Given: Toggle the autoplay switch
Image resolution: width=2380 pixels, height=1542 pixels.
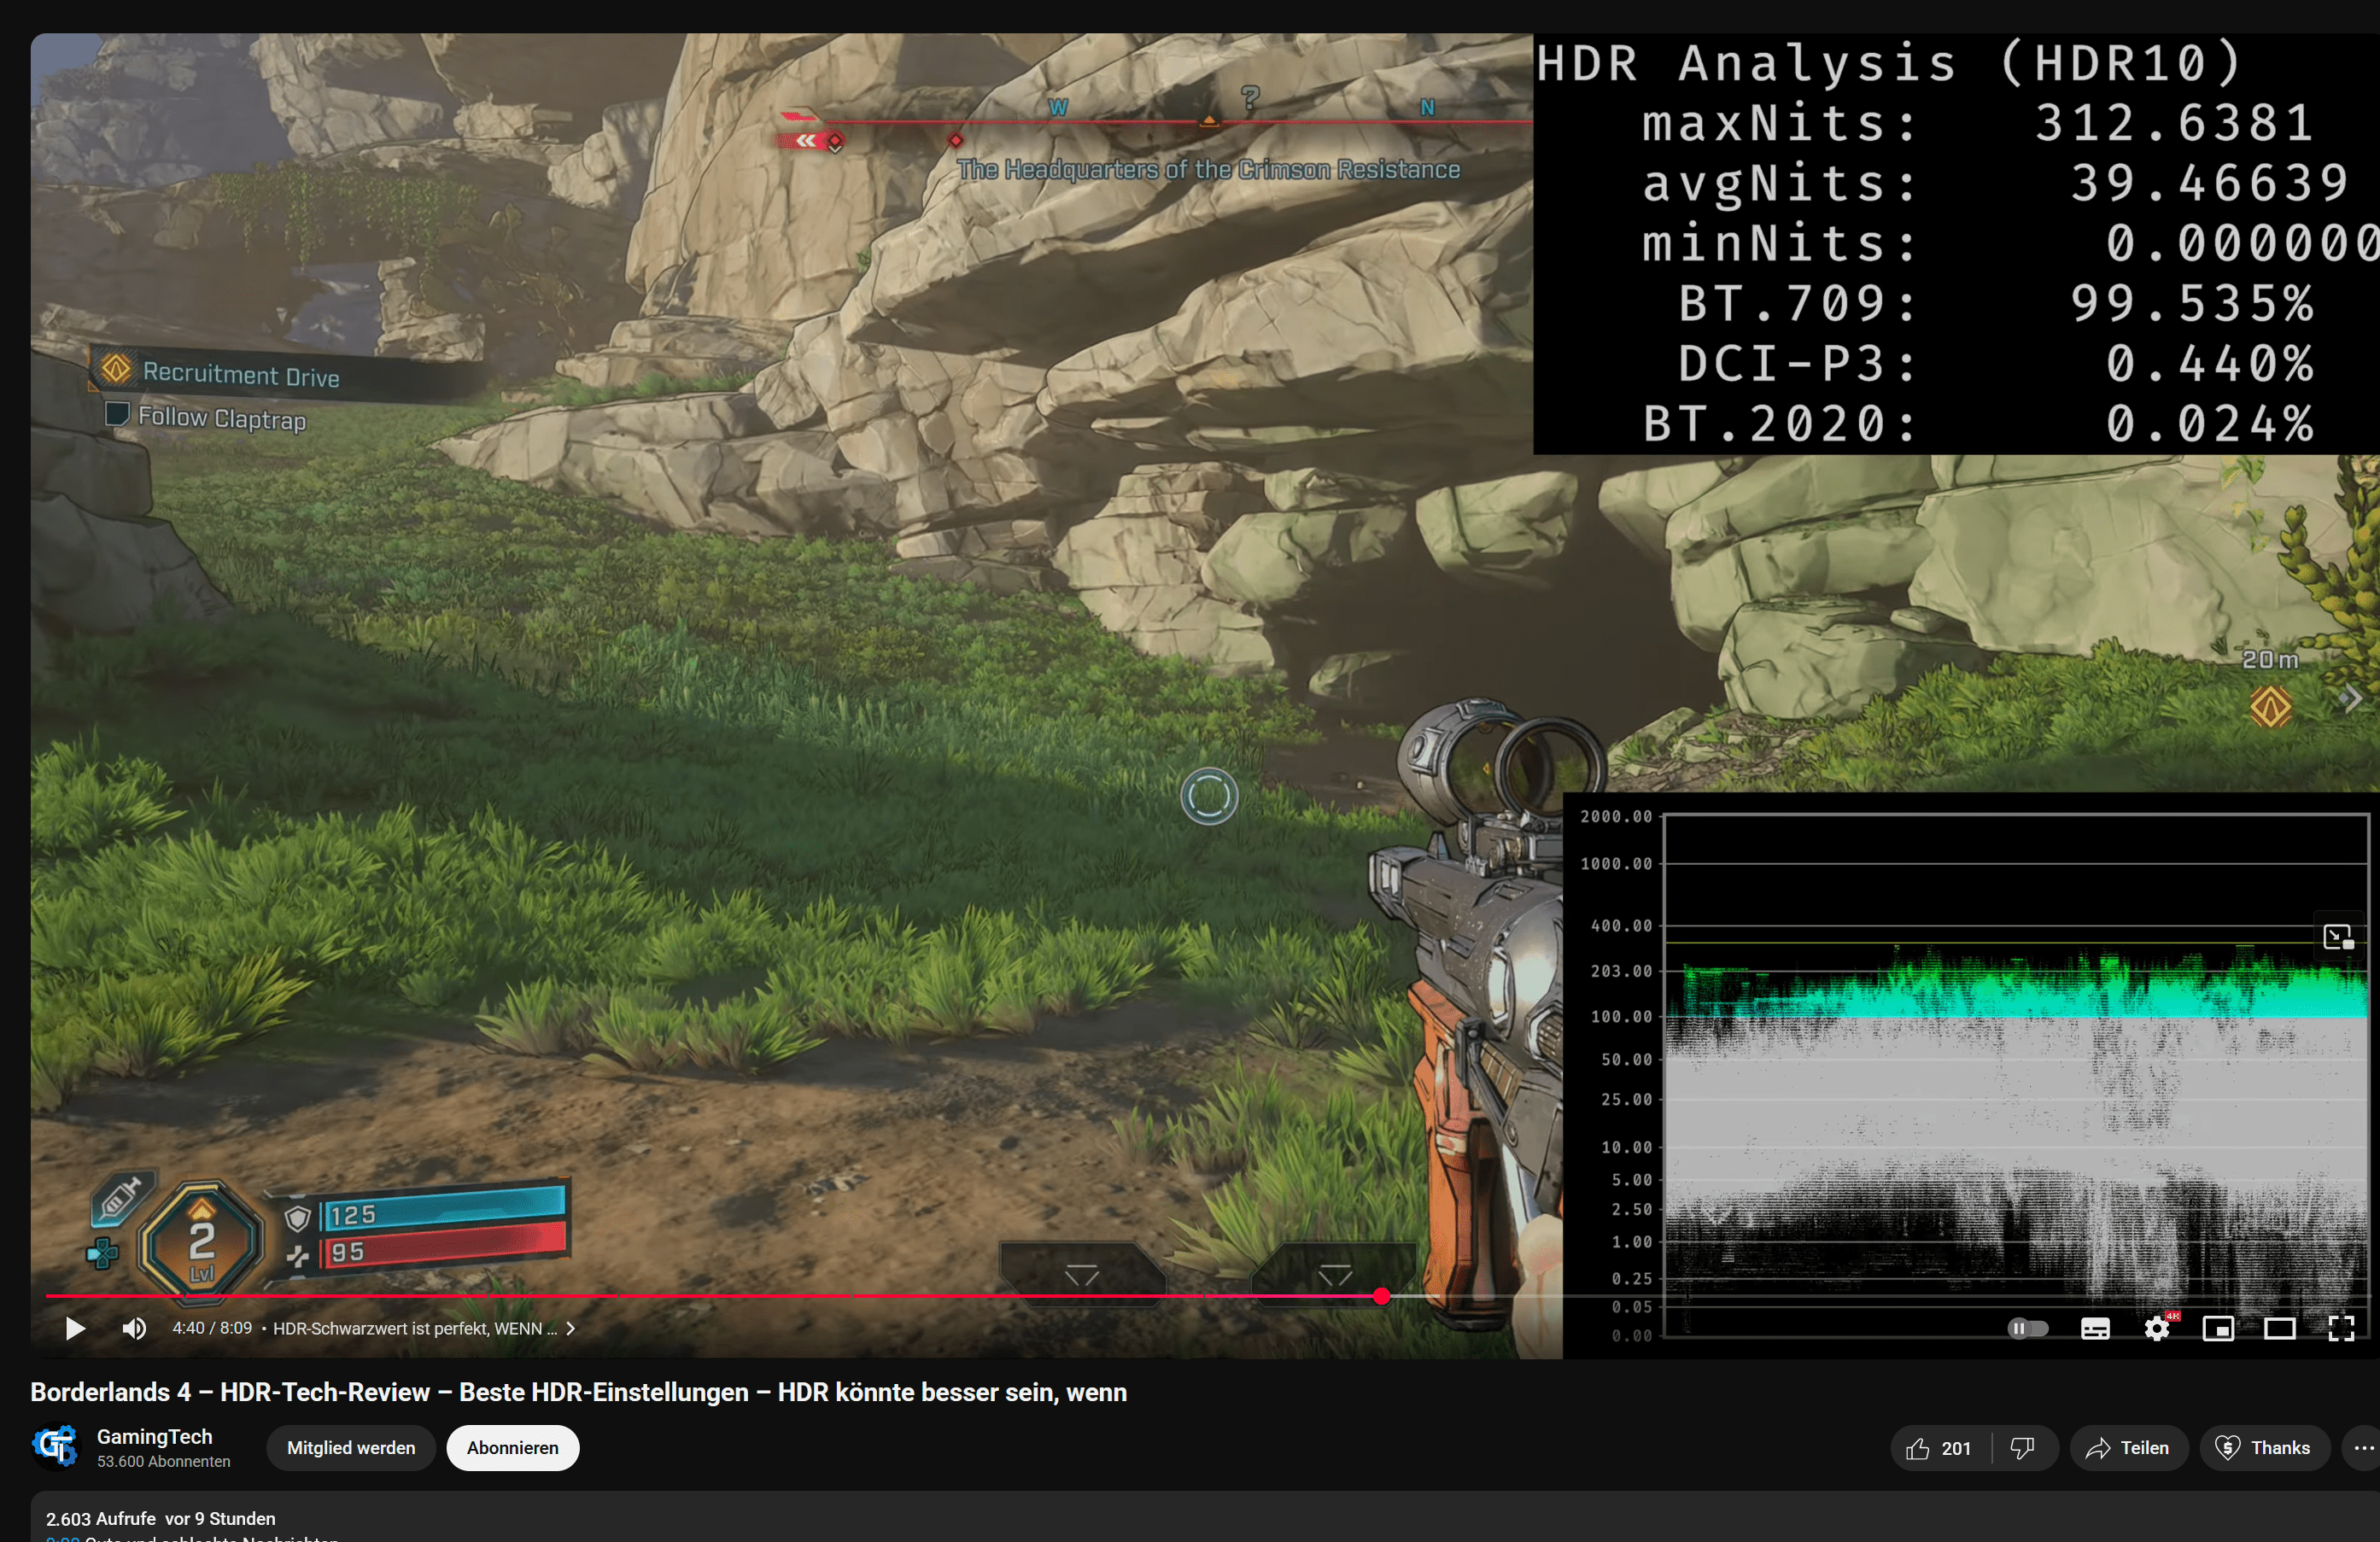Looking at the screenshot, I should pyautogui.click(x=2027, y=1329).
